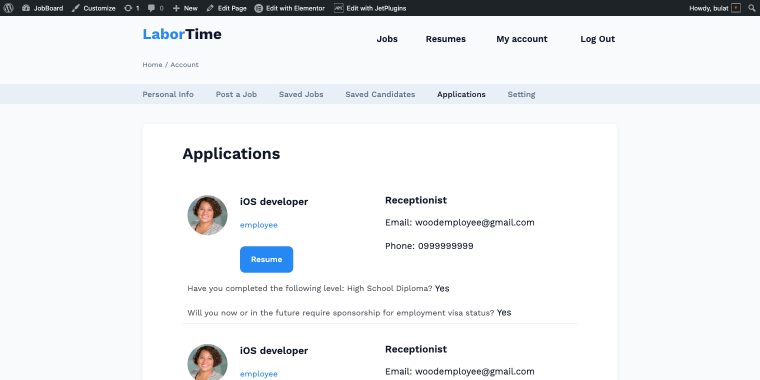Go to My account page
This screenshot has width=760, height=380.
click(522, 39)
